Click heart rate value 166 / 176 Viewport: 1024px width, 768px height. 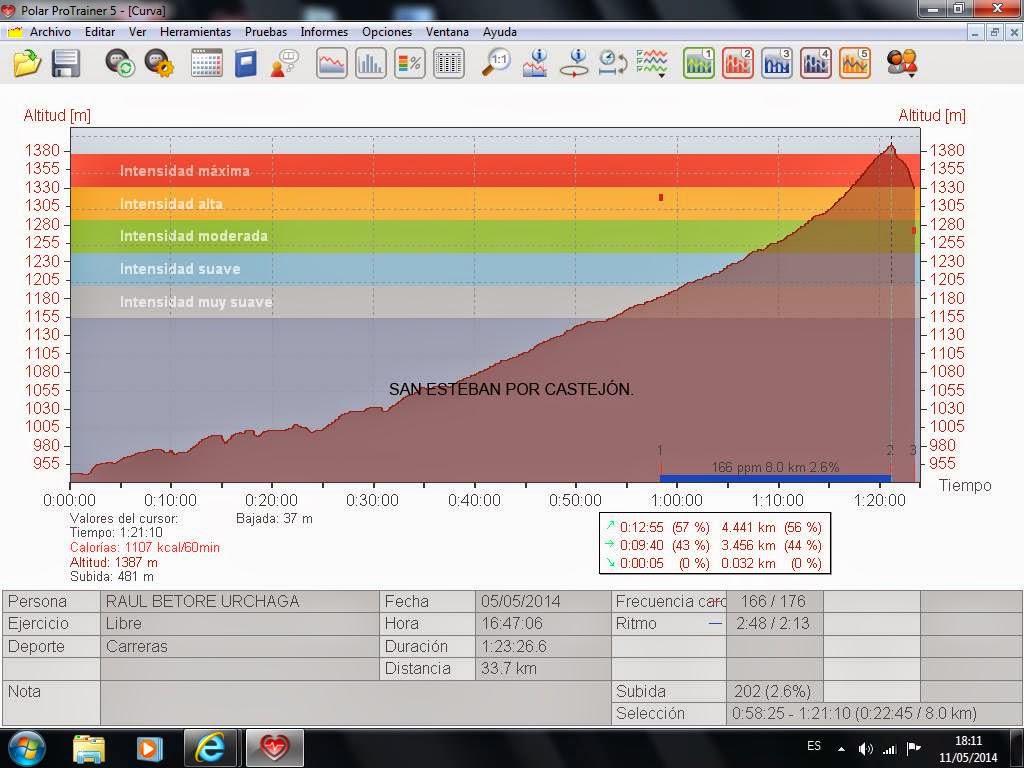tap(774, 601)
